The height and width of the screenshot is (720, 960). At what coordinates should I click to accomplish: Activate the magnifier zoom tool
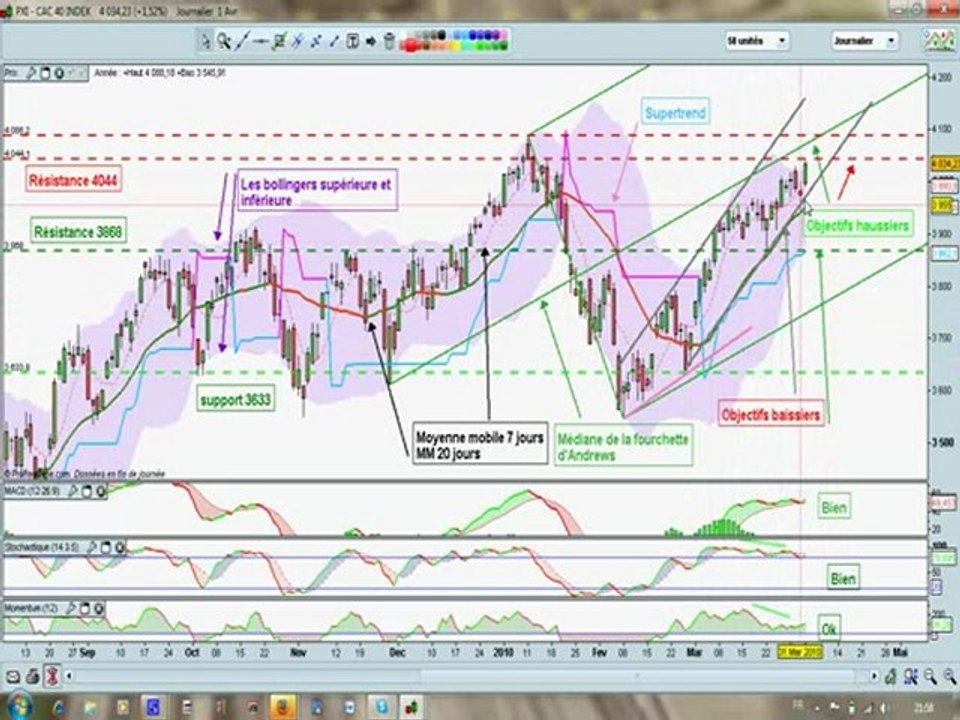[224, 41]
